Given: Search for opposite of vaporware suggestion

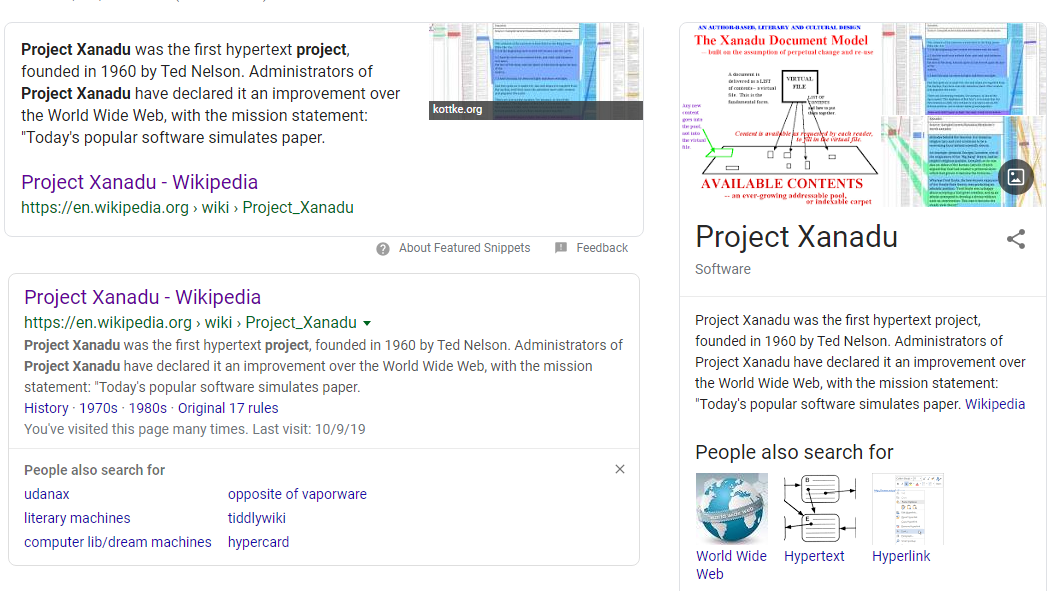Looking at the screenshot, I should [x=297, y=494].
